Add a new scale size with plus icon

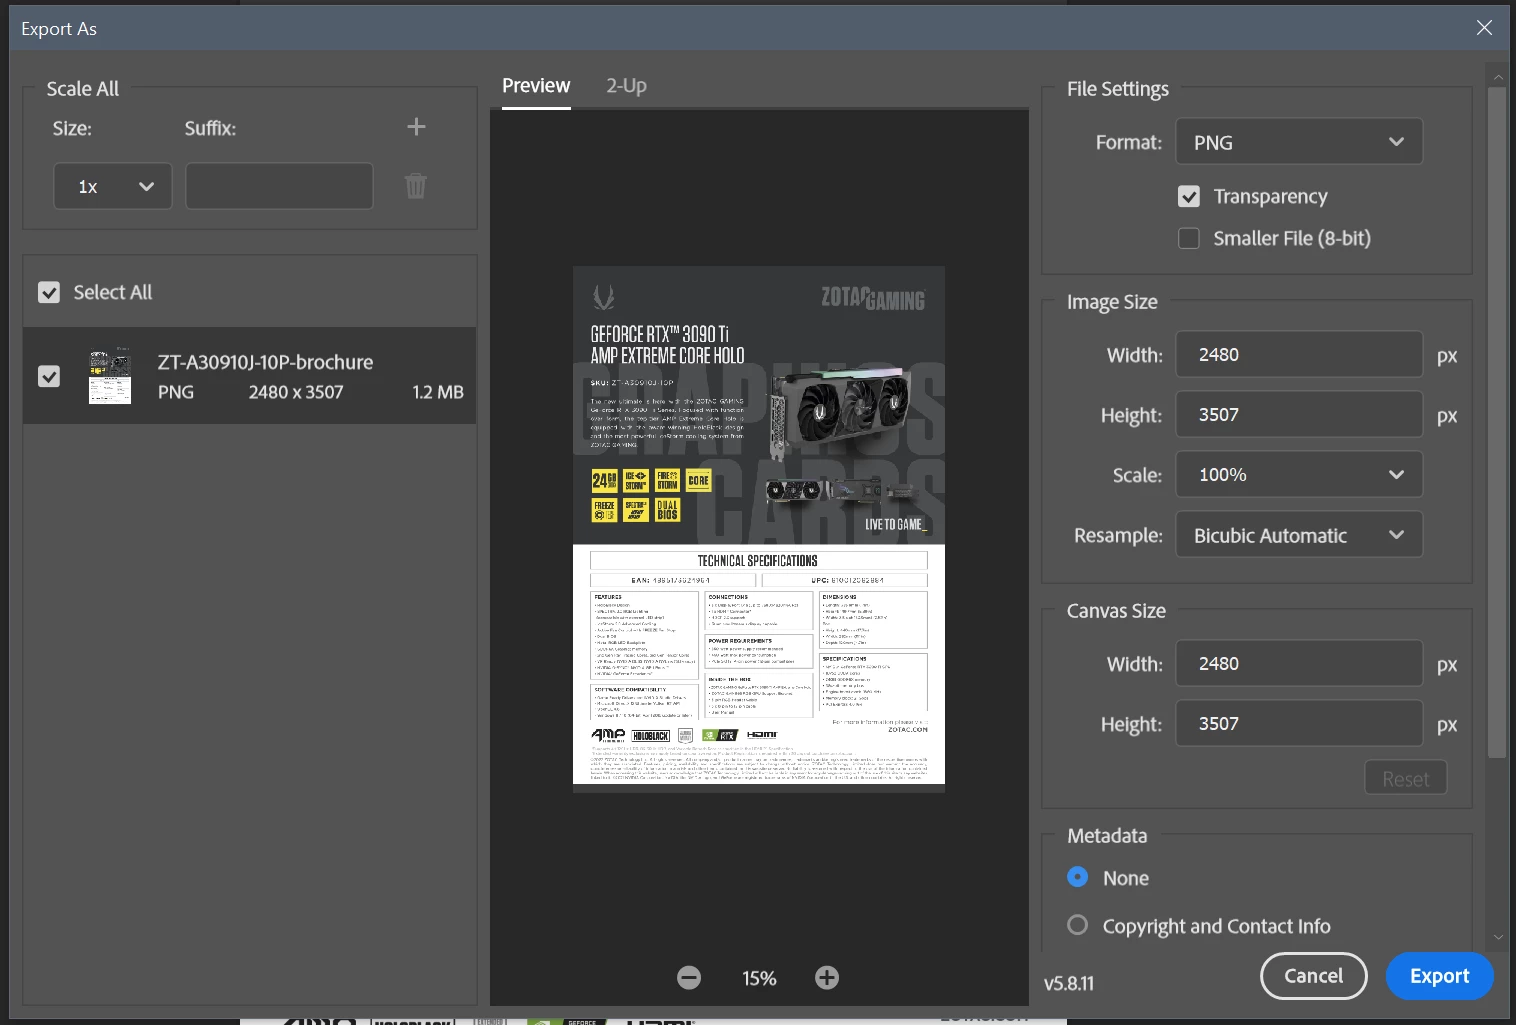(417, 127)
